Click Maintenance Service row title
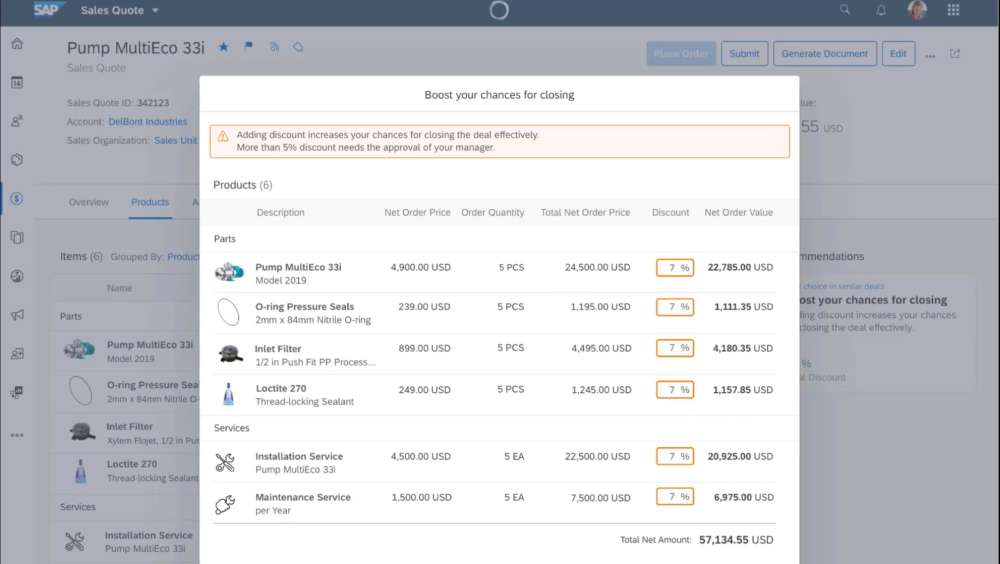The image size is (1000, 564). 303,497
